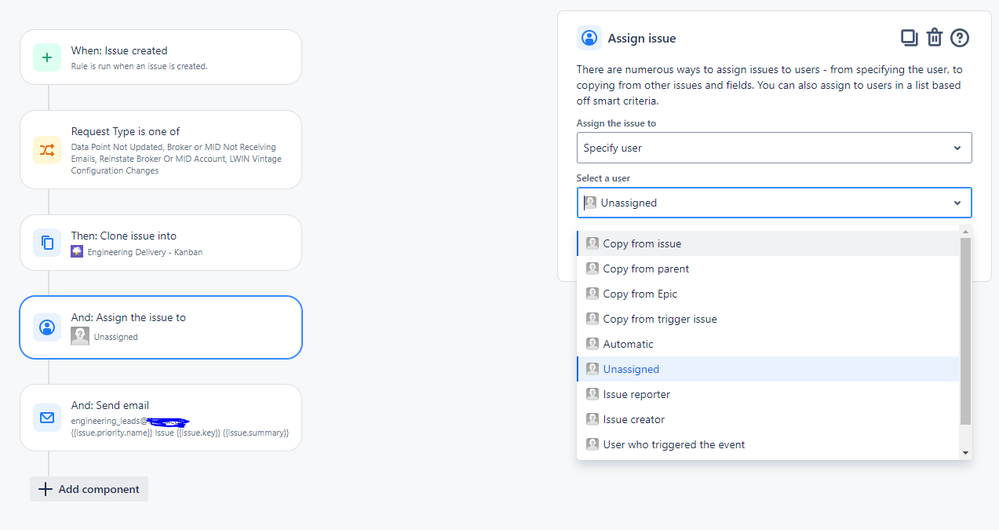Click the Send email envelope icon
This screenshot has width=999, height=530.
click(x=47, y=418)
